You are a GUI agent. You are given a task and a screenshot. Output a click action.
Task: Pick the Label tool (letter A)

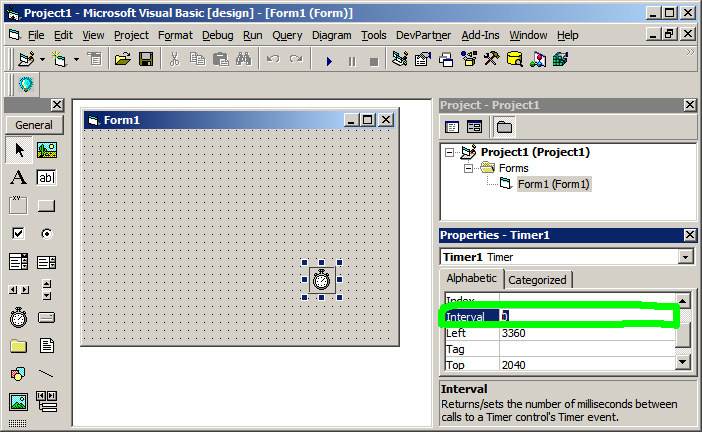click(18, 178)
